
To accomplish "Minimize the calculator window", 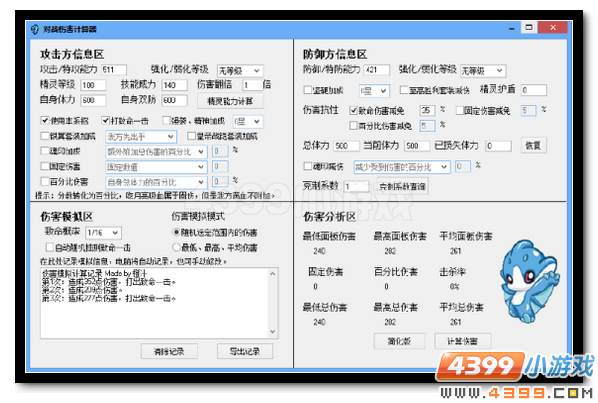I will pyautogui.click(x=512, y=28).
